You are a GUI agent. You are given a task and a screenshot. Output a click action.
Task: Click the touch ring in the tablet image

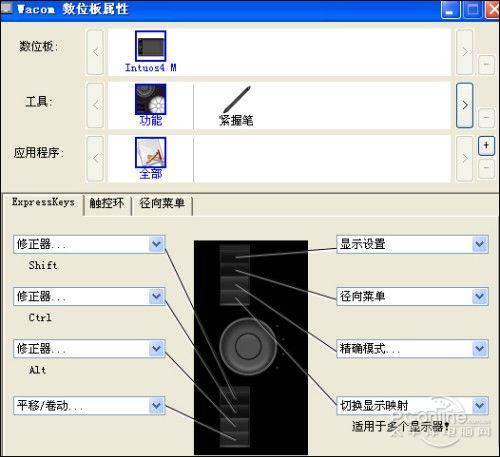pos(248,346)
